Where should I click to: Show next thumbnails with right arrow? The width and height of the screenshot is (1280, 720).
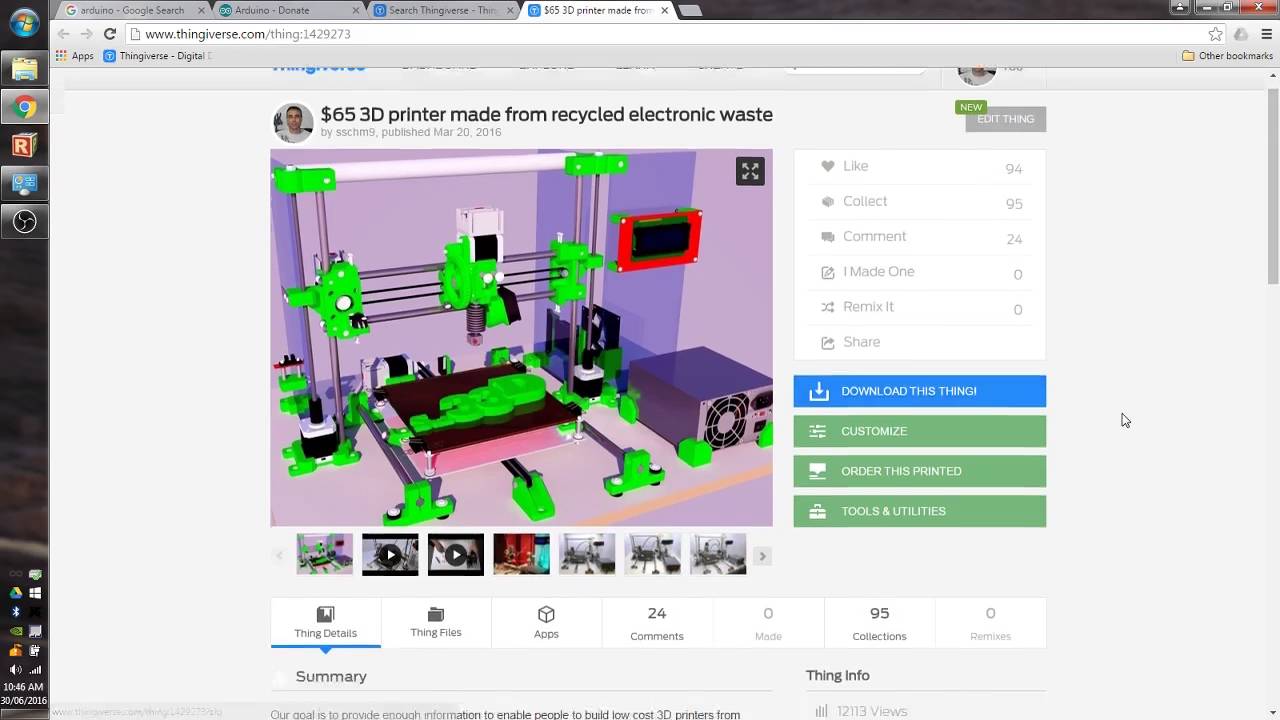pyautogui.click(x=762, y=556)
